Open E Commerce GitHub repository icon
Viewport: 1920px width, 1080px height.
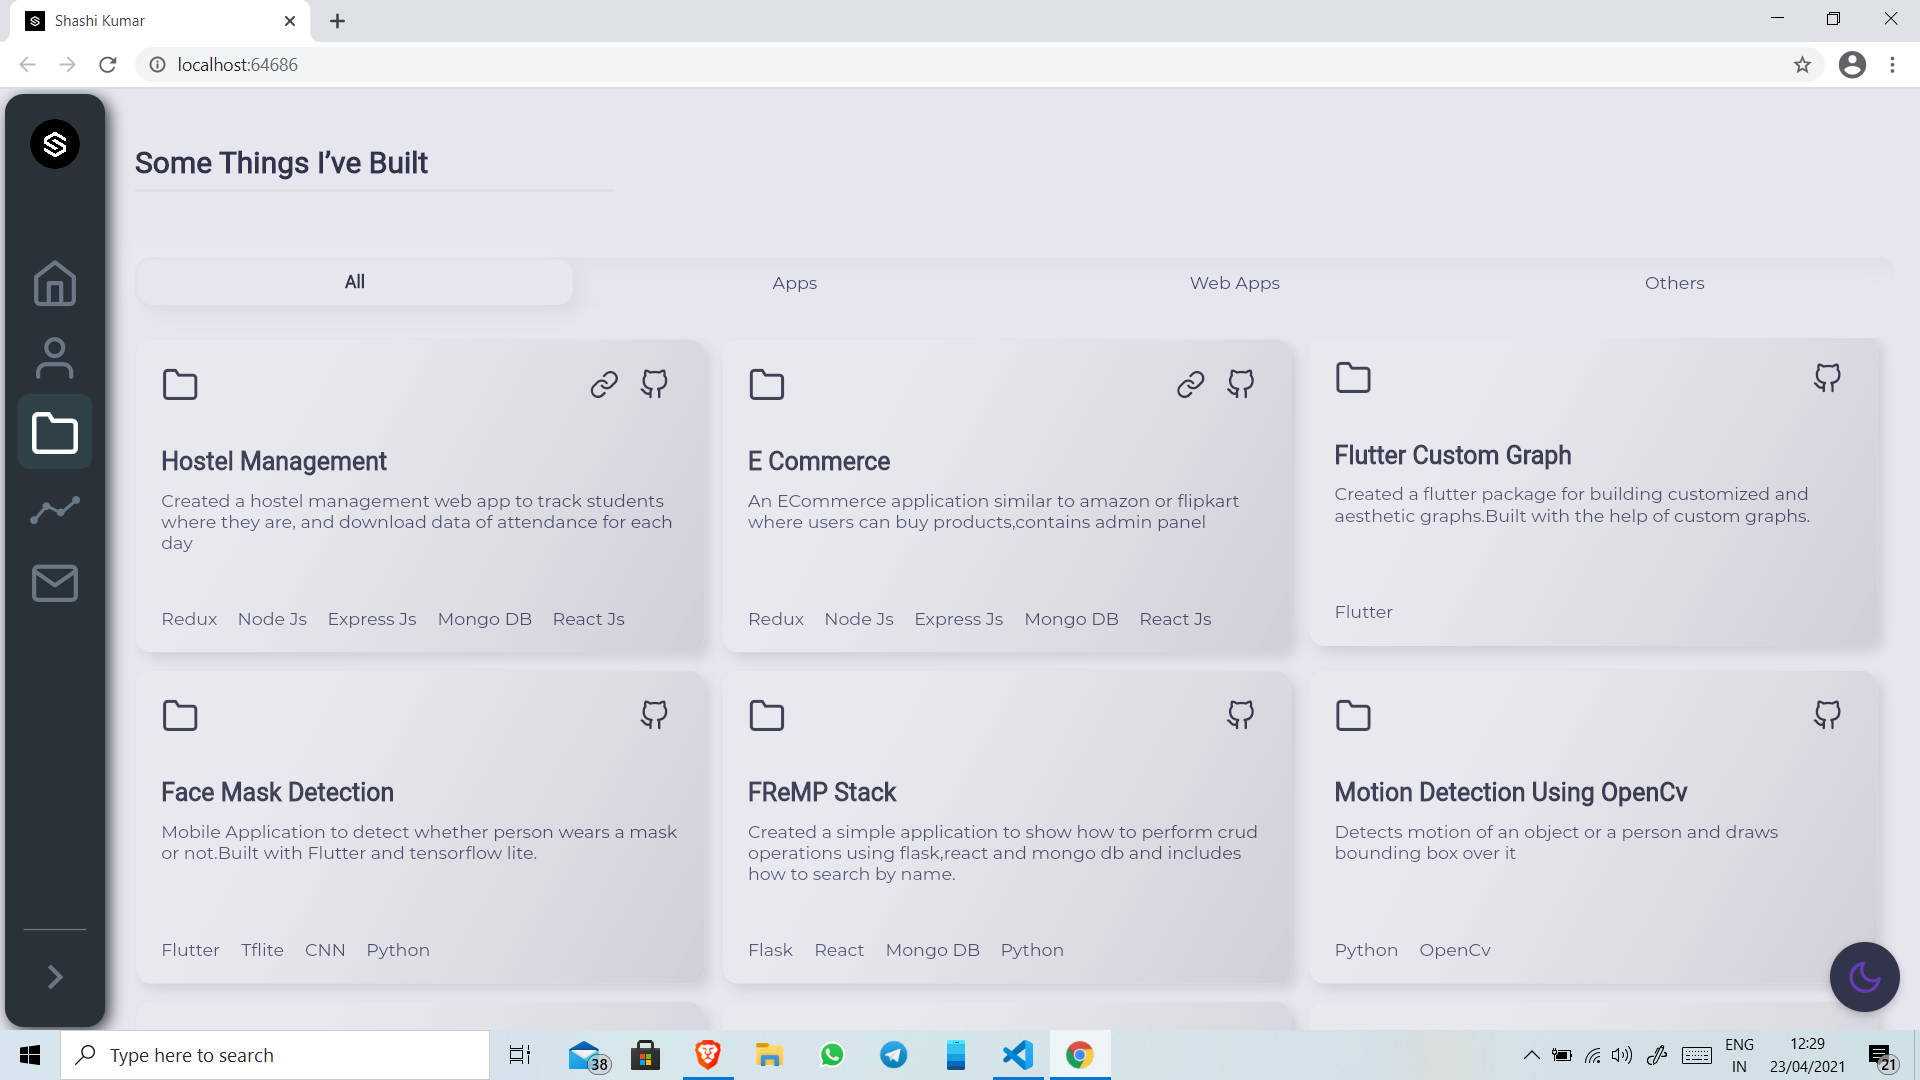pyautogui.click(x=1240, y=384)
